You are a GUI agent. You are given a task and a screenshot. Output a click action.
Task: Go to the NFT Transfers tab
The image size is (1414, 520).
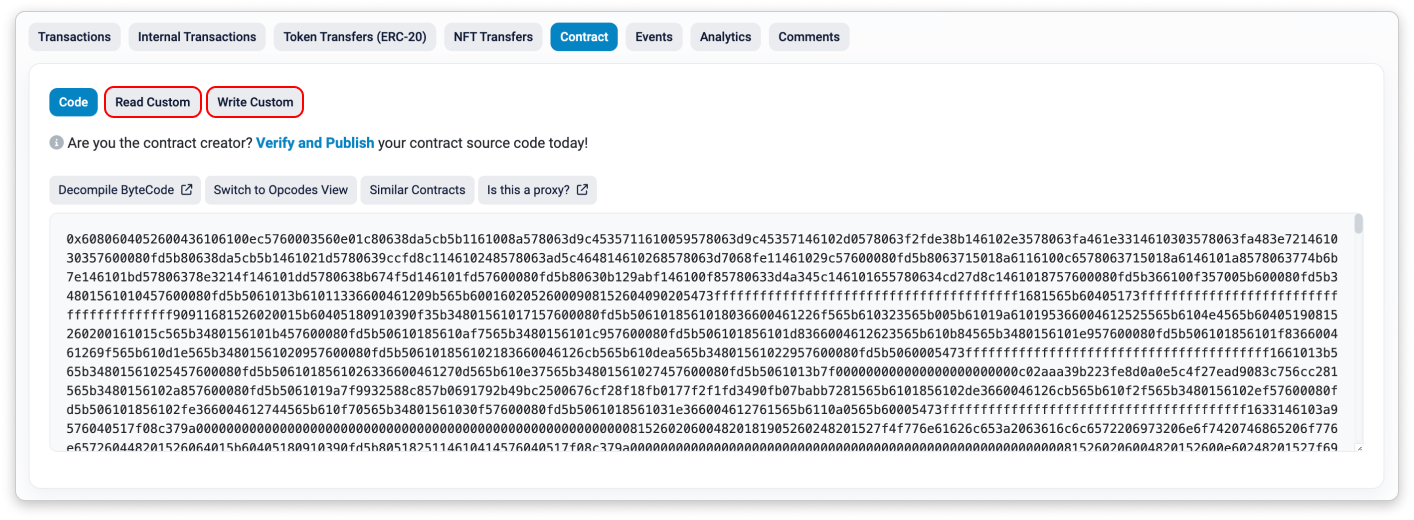tap(493, 37)
